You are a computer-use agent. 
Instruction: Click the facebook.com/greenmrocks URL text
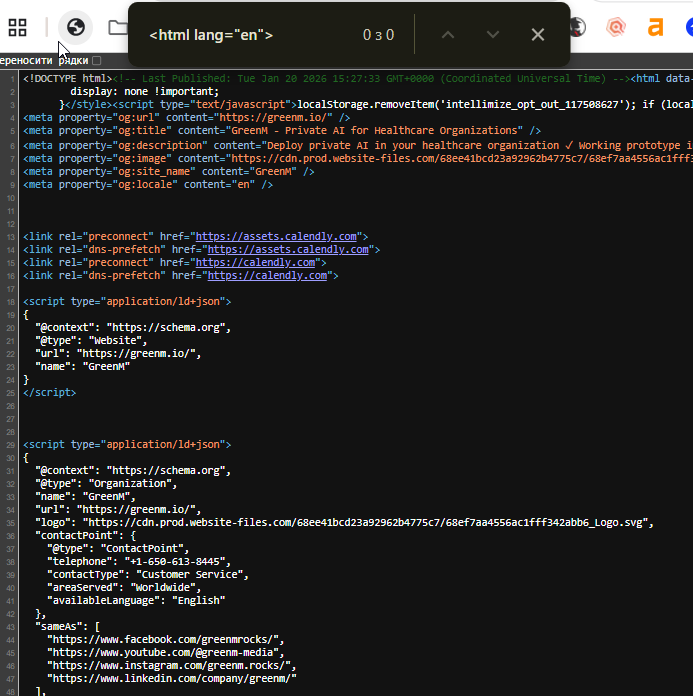coord(167,639)
